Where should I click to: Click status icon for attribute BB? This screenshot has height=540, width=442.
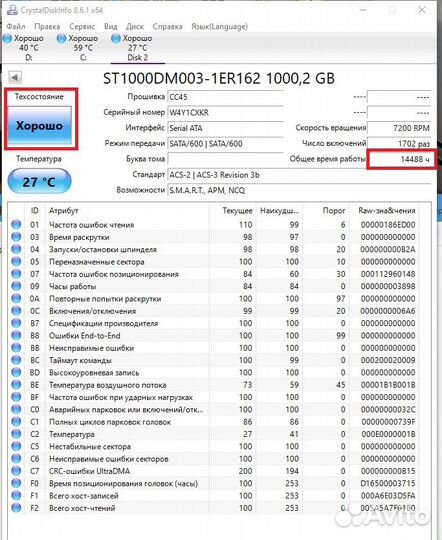[16, 348]
